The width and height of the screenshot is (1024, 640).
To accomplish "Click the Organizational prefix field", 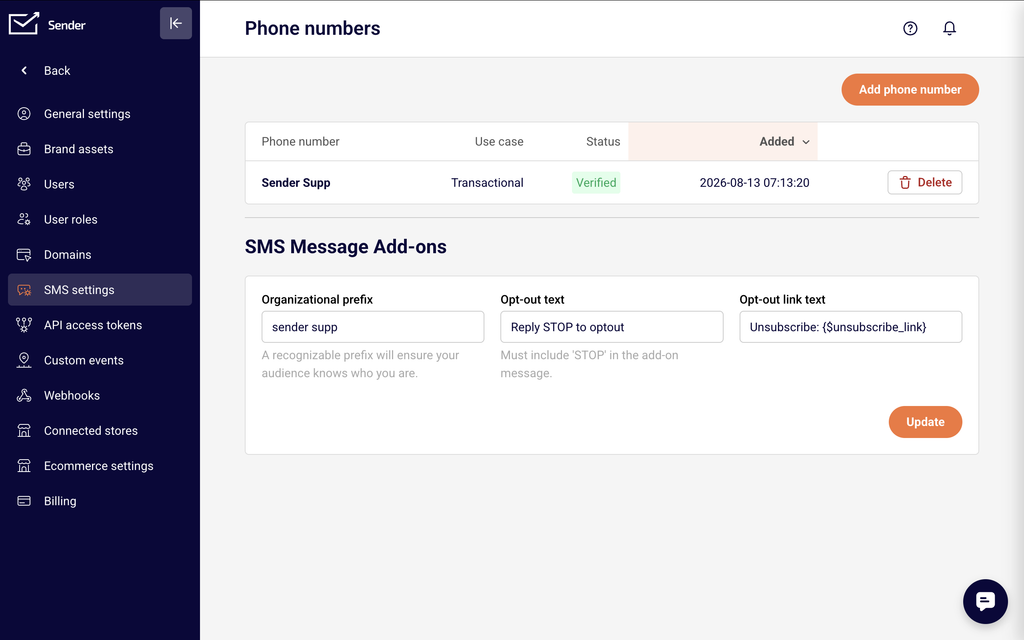I will tap(373, 327).
